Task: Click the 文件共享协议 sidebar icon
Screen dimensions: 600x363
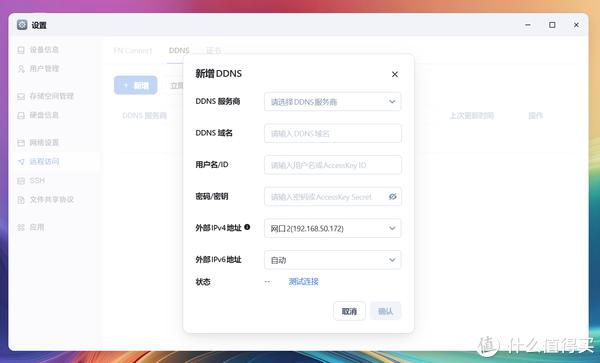Action: coord(21,200)
